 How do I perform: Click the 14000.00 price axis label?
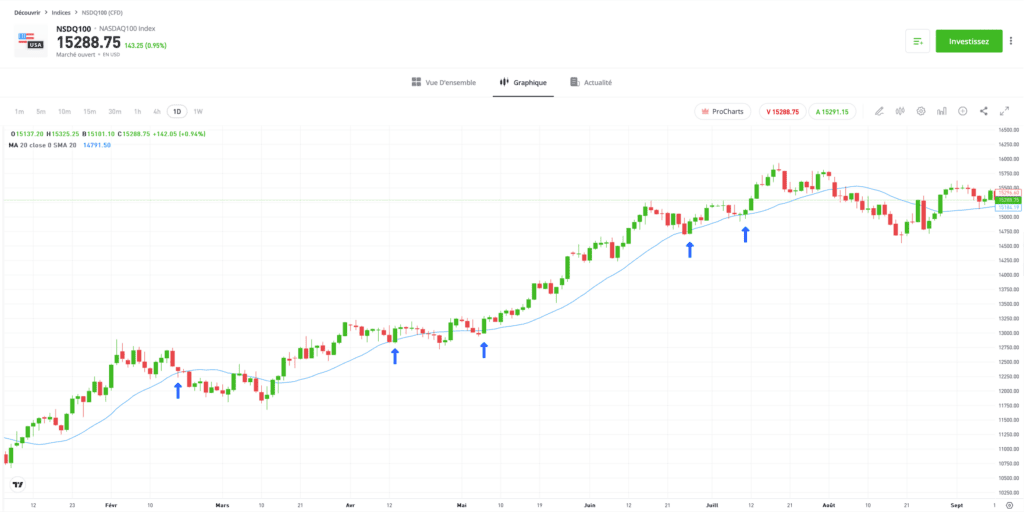1008,275
